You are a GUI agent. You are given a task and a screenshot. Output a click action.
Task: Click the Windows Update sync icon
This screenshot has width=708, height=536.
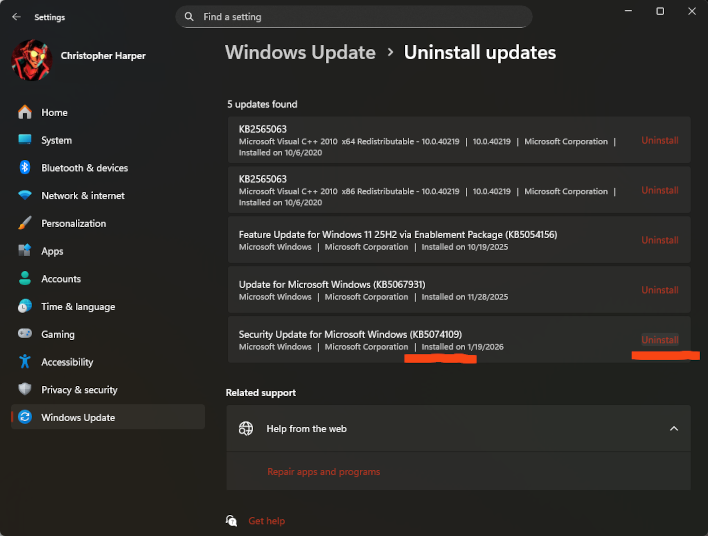[x=25, y=417]
